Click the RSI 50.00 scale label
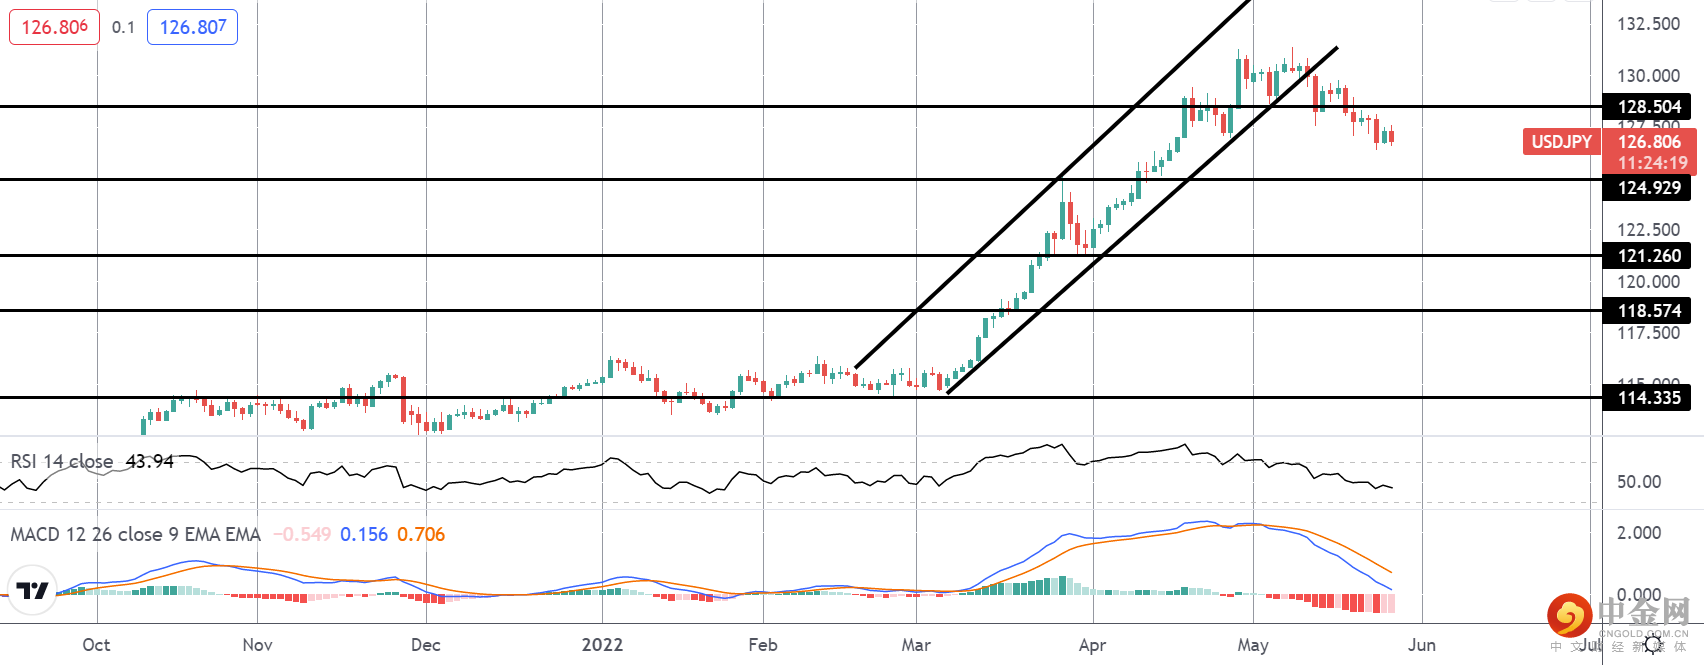The height and width of the screenshot is (665, 1704). coord(1639,482)
